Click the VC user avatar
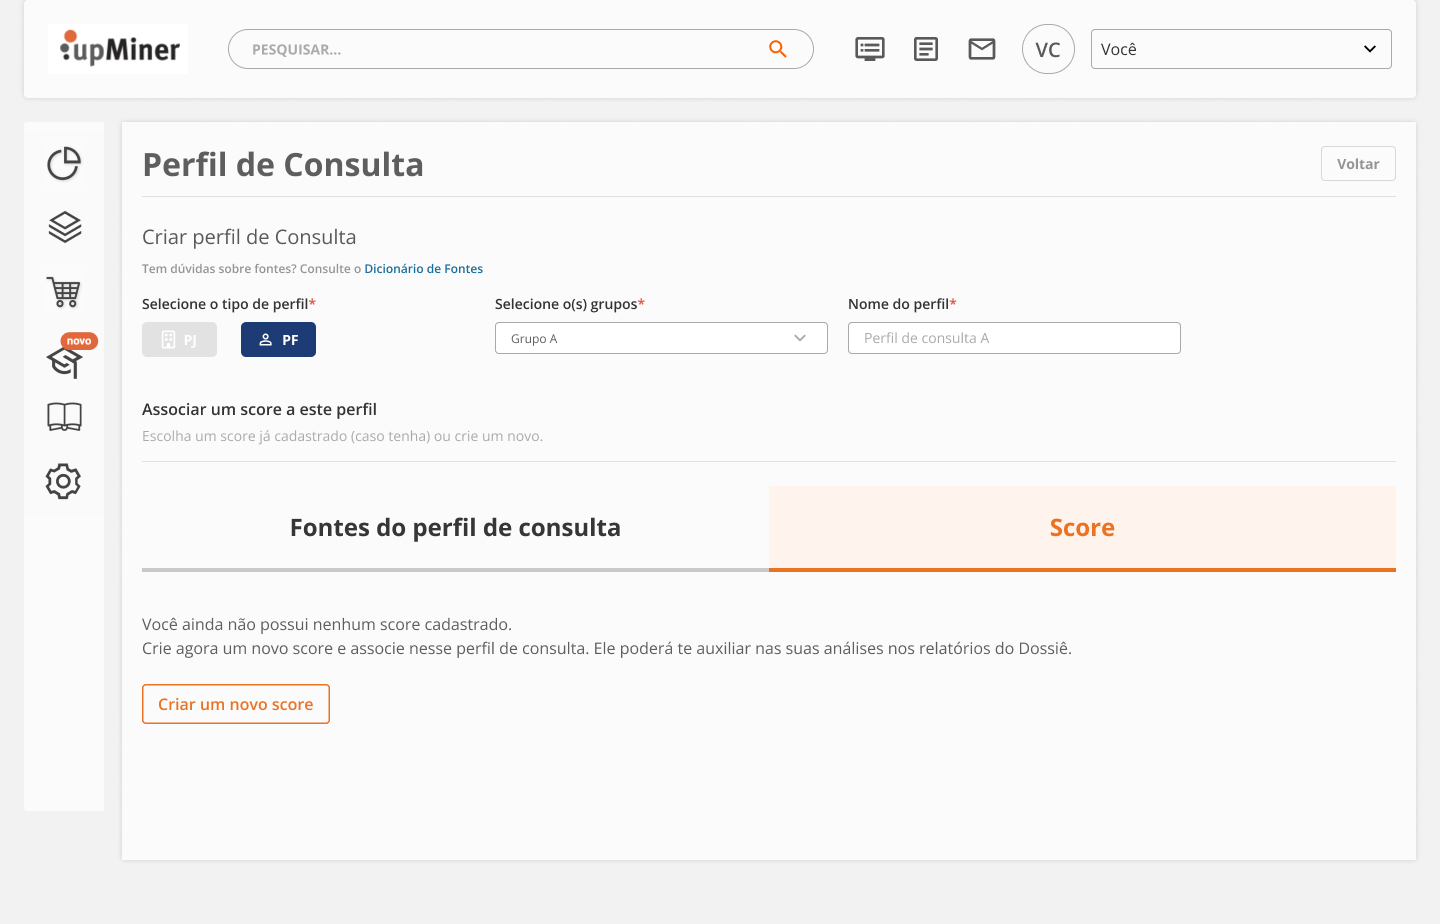1440x924 pixels. click(1048, 49)
